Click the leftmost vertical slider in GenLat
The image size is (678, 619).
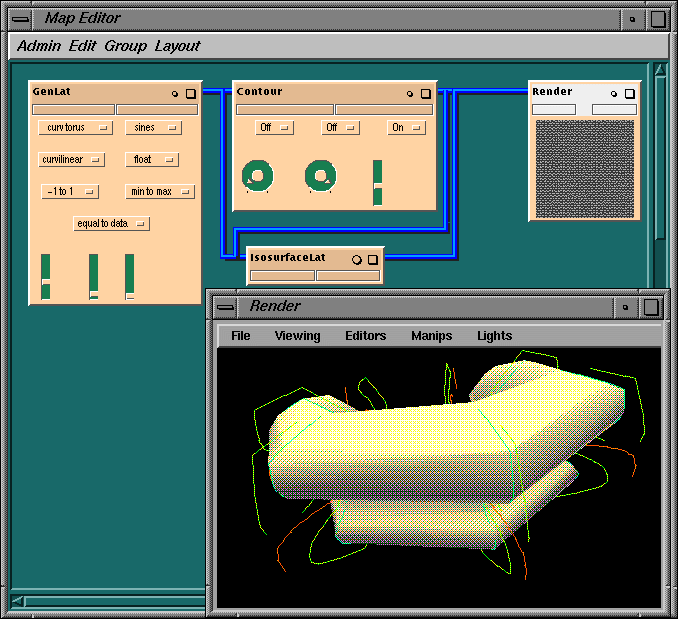45,276
